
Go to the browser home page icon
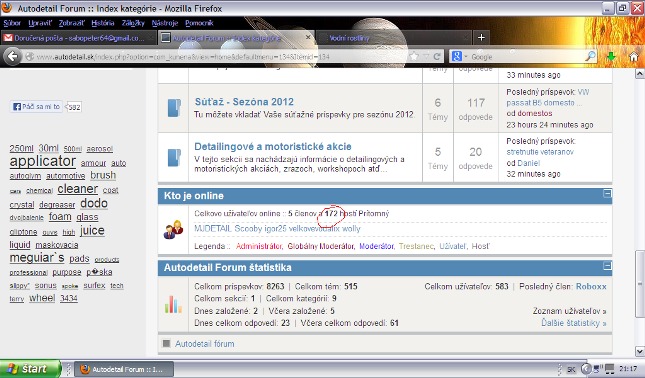tap(634, 56)
